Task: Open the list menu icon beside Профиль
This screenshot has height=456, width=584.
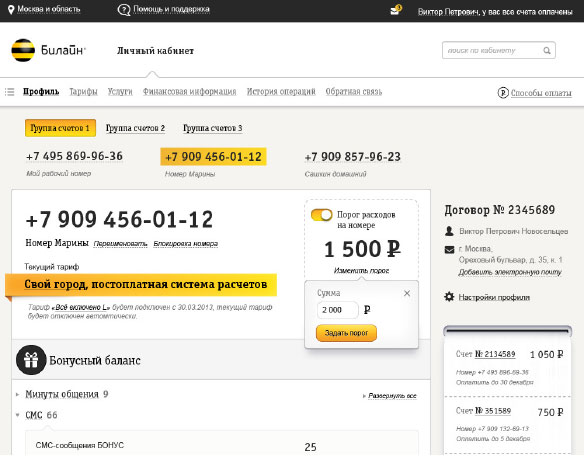Action: click(10, 91)
